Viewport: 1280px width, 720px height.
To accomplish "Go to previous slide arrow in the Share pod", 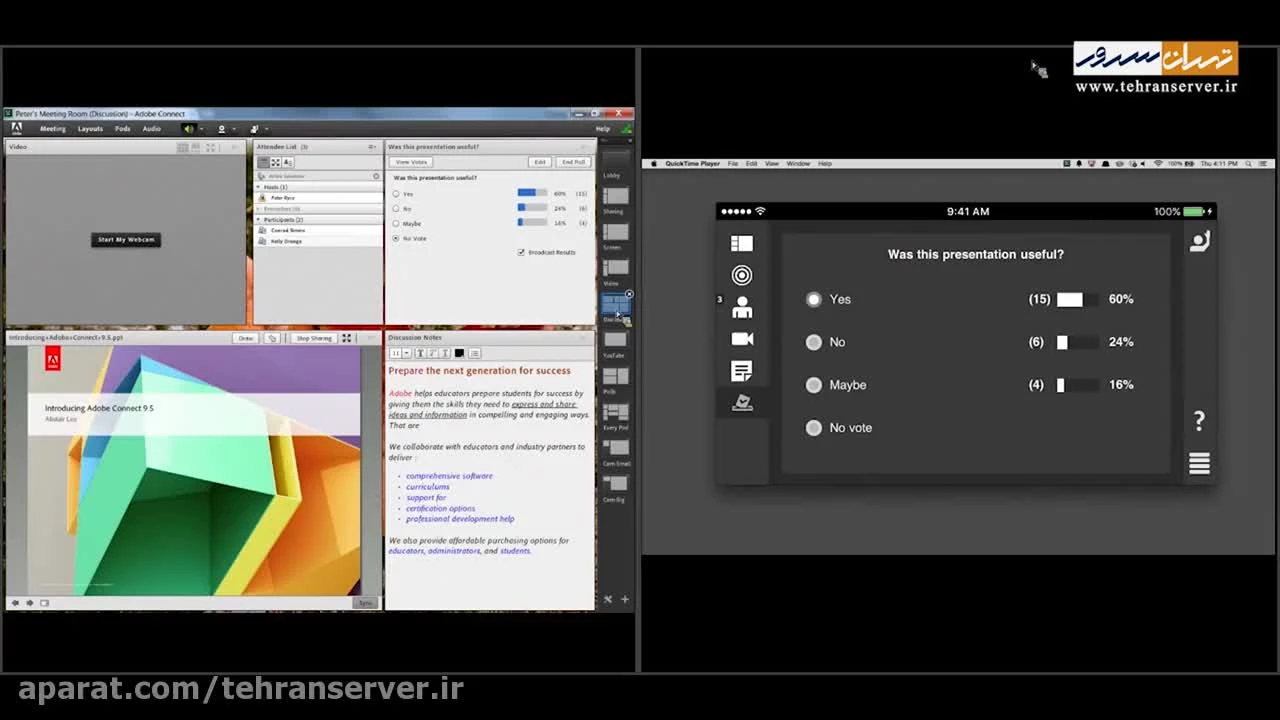I will click(15, 602).
